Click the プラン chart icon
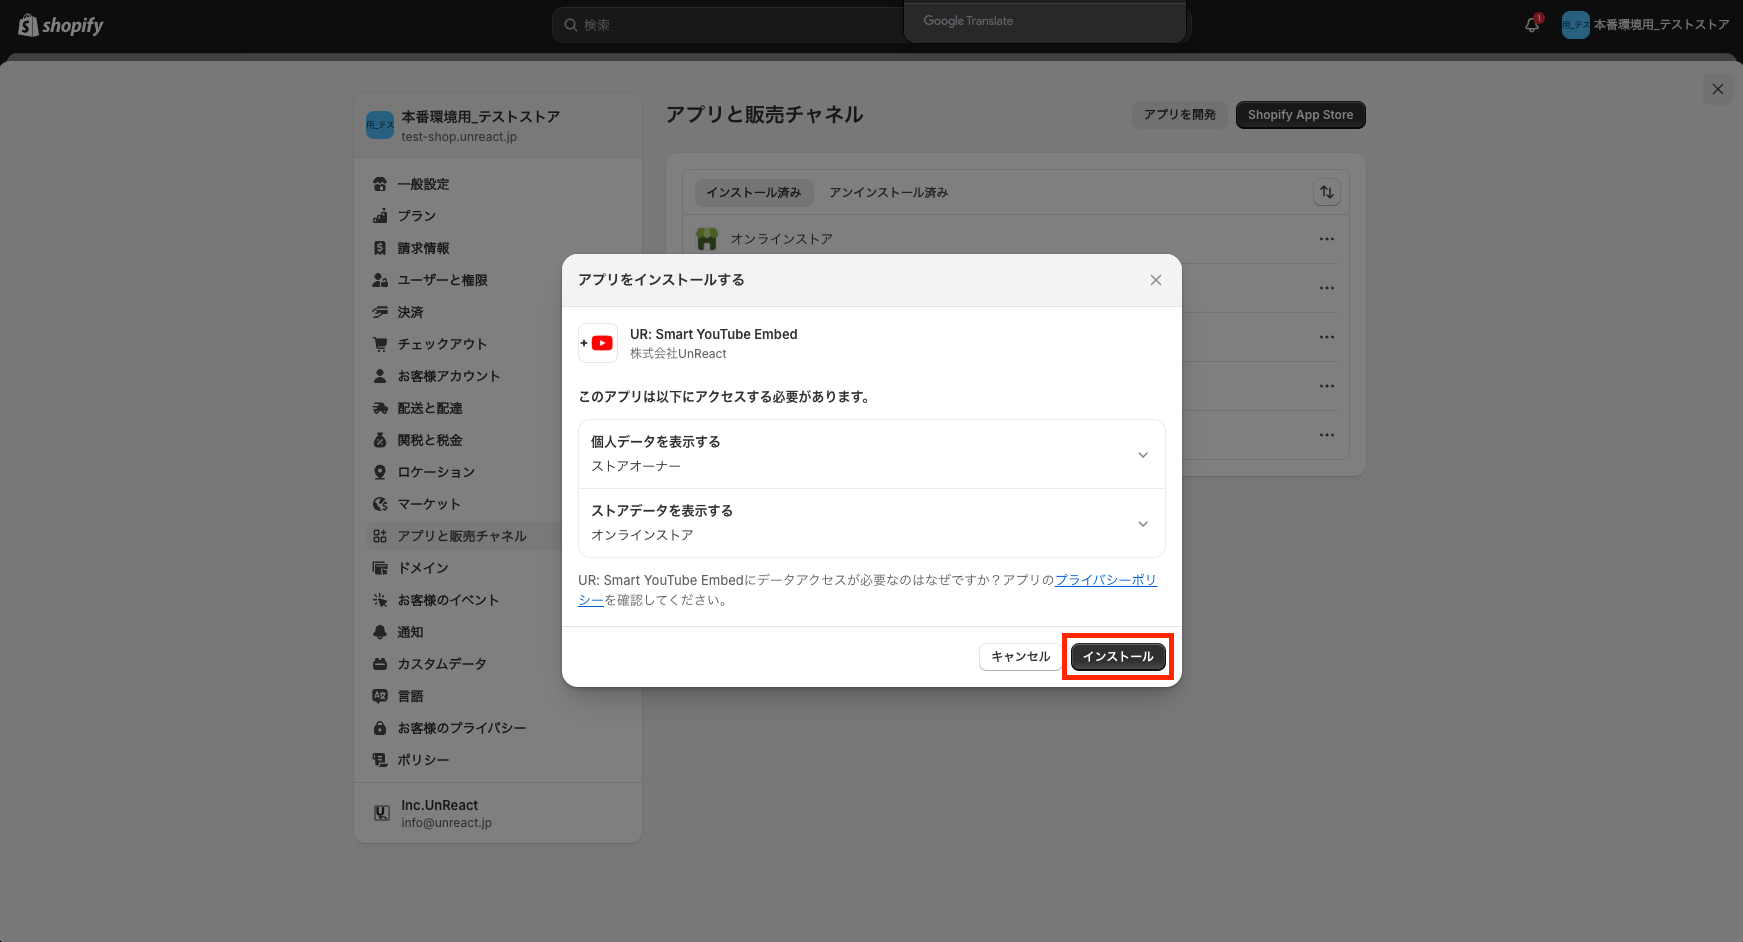1743x942 pixels. pos(380,216)
